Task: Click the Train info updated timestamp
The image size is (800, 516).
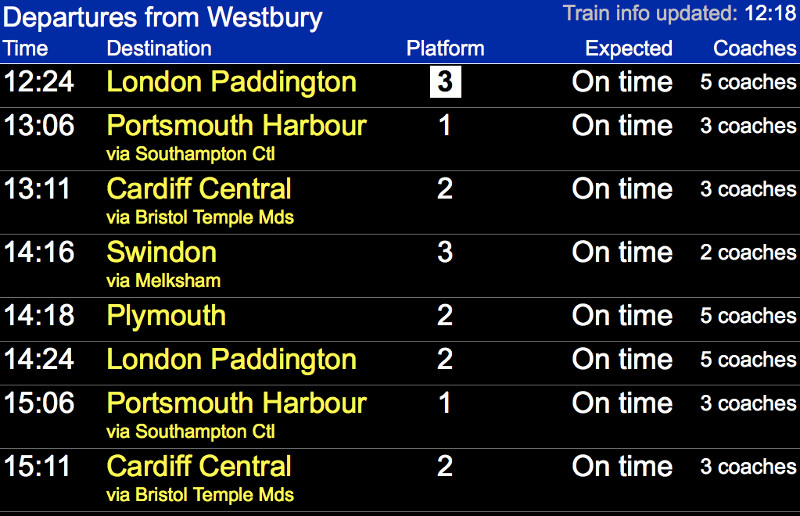Action: click(x=679, y=13)
